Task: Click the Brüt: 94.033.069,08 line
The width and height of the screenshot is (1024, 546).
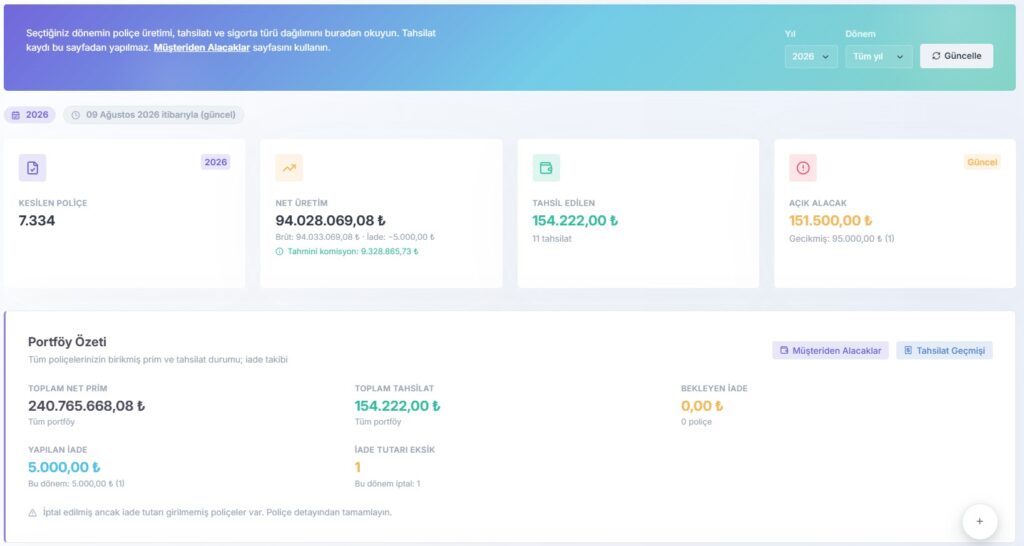Action: point(355,237)
